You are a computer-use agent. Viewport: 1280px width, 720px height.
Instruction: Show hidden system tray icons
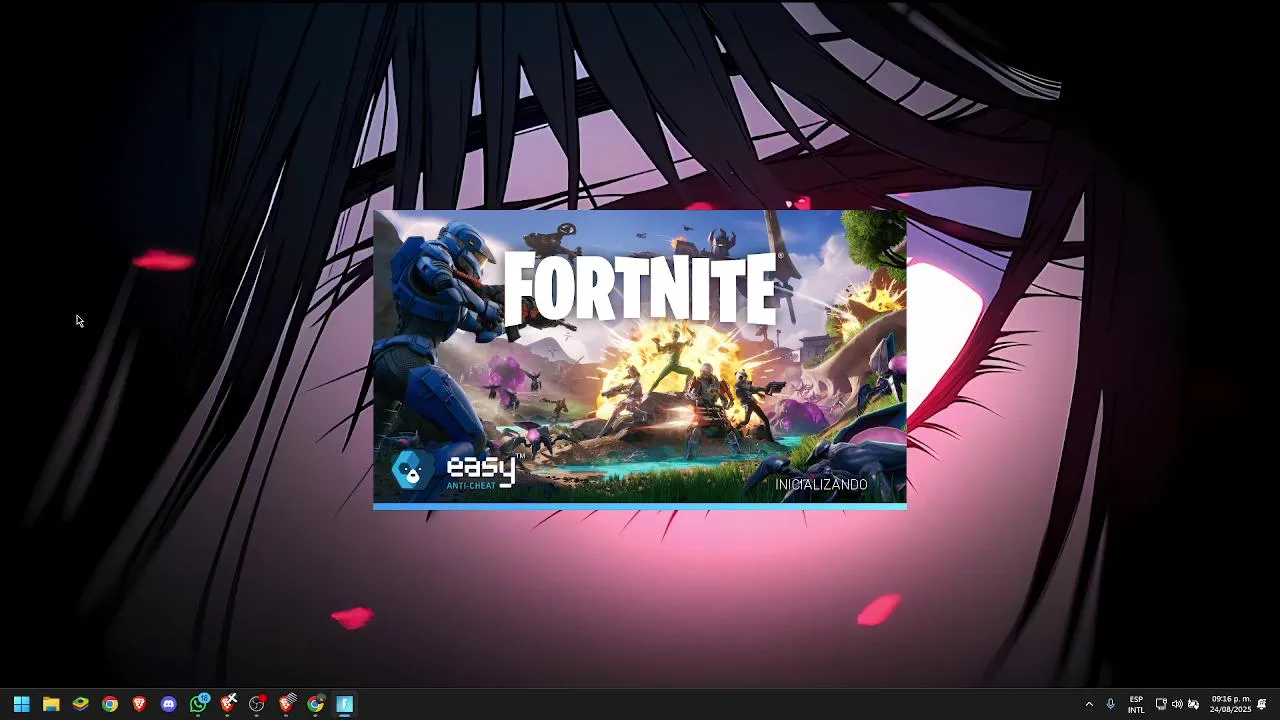(1089, 704)
